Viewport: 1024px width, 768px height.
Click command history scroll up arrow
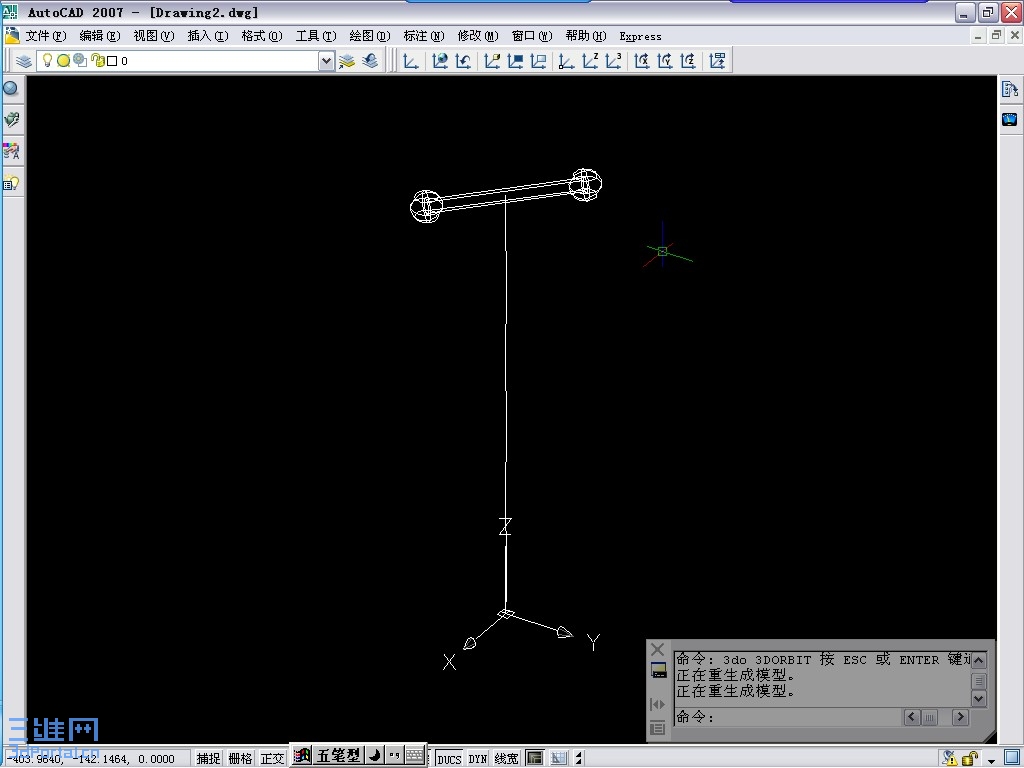978,660
